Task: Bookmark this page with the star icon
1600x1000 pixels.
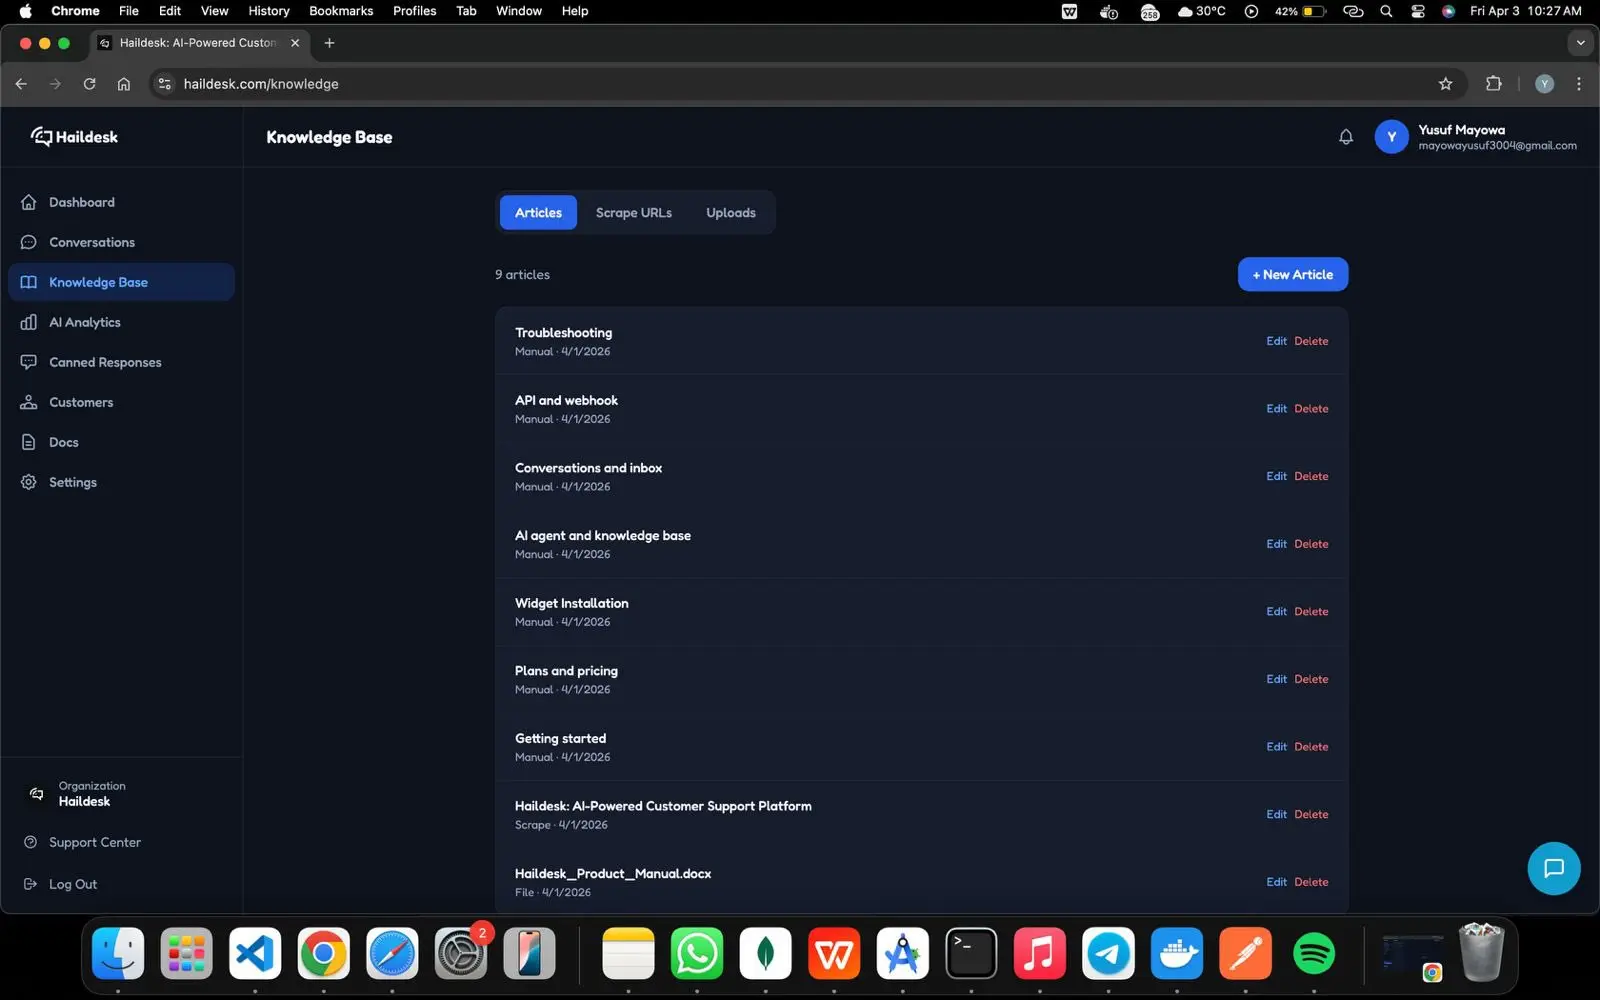Action: [x=1445, y=84]
